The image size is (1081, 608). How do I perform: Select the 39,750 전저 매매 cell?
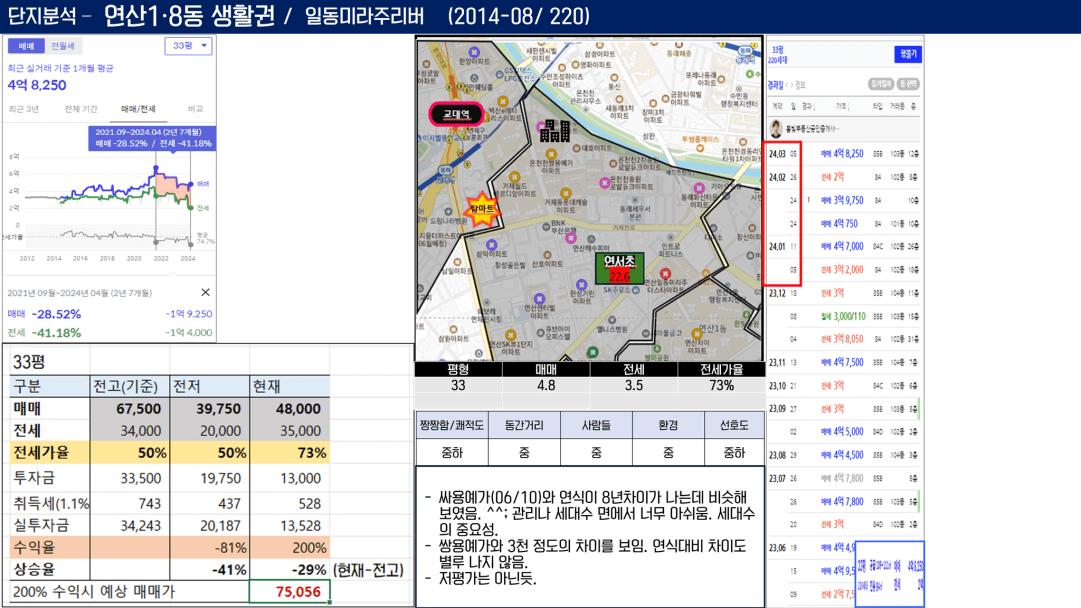pyautogui.click(x=210, y=409)
